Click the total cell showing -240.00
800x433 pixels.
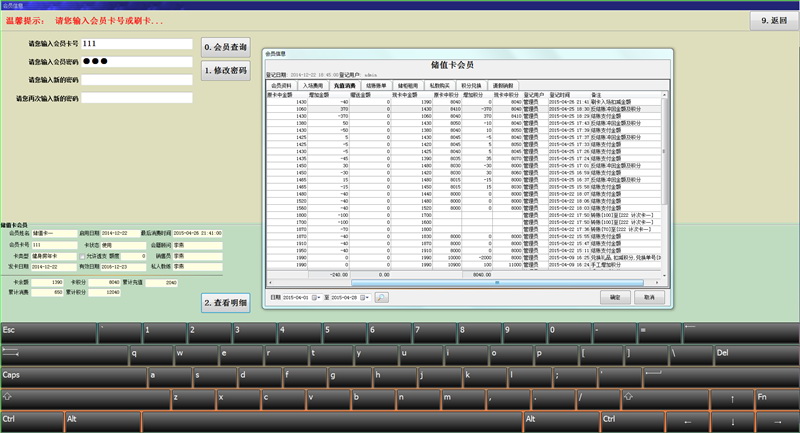pyautogui.click(x=329, y=274)
